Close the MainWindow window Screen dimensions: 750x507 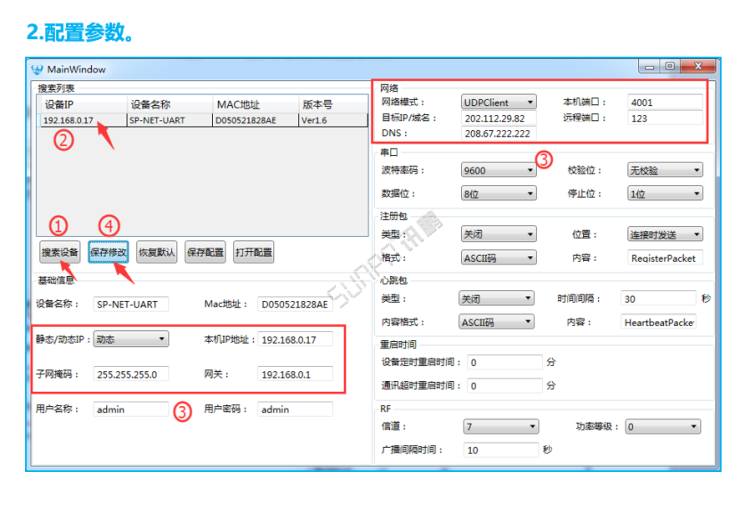tap(698, 66)
